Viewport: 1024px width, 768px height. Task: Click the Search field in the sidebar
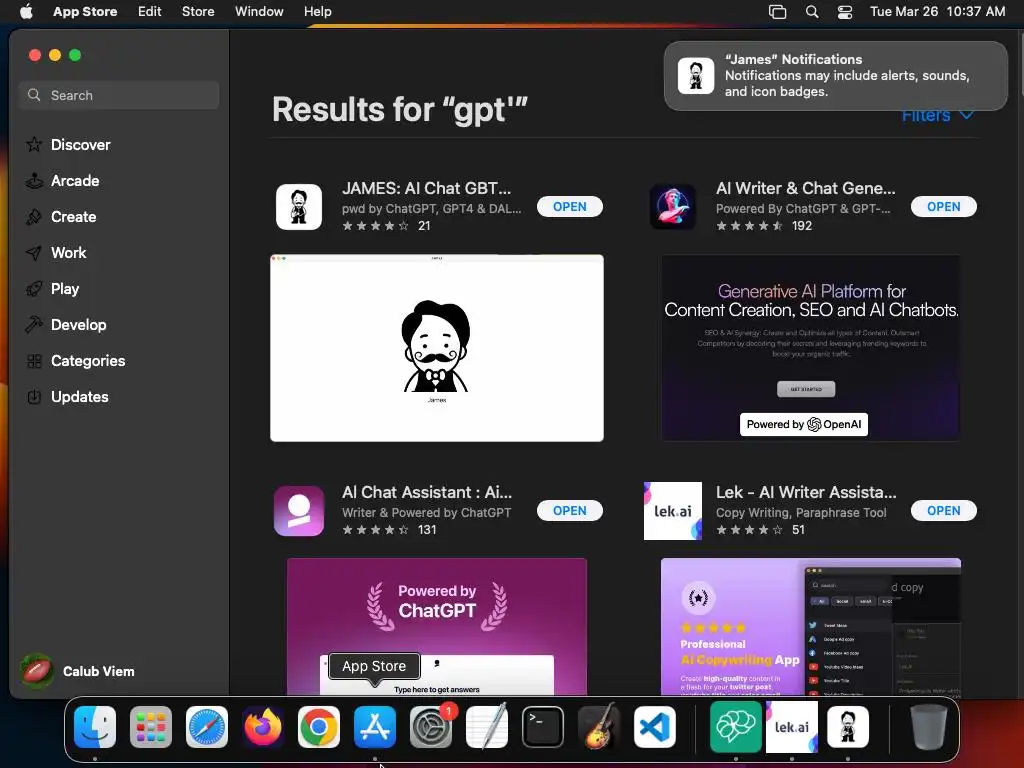click(x=119, y=95)
